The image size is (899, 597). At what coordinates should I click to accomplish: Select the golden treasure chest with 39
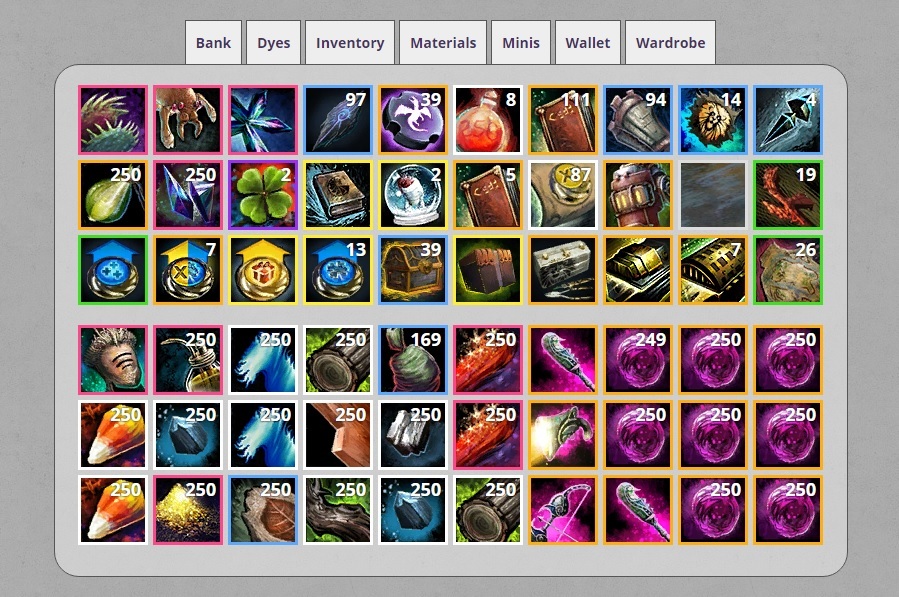tap(413, 270)
